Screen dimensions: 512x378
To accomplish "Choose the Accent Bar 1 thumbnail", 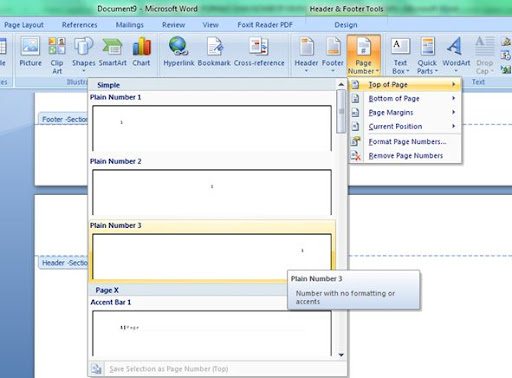I will (x=212, y=333).
